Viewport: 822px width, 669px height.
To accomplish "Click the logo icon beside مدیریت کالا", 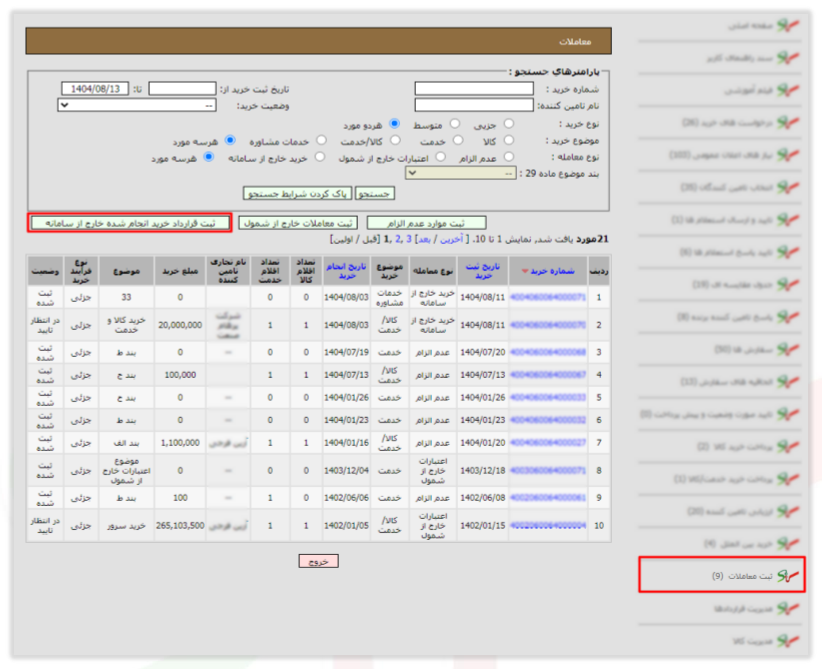I will 788,641.
